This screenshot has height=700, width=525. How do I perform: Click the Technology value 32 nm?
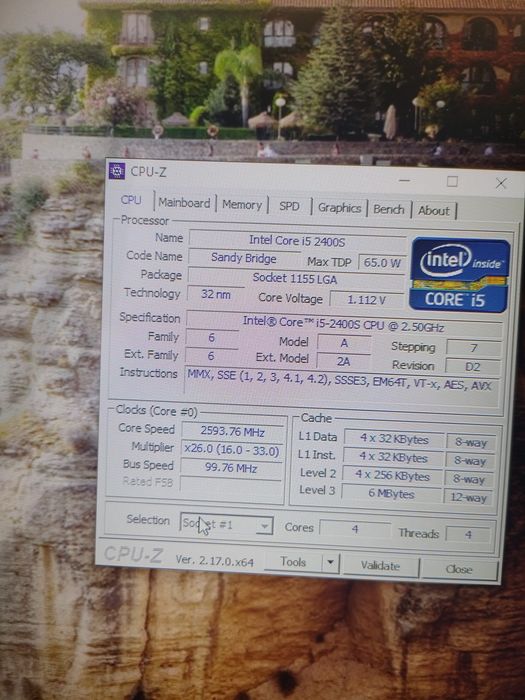(216, 294)
